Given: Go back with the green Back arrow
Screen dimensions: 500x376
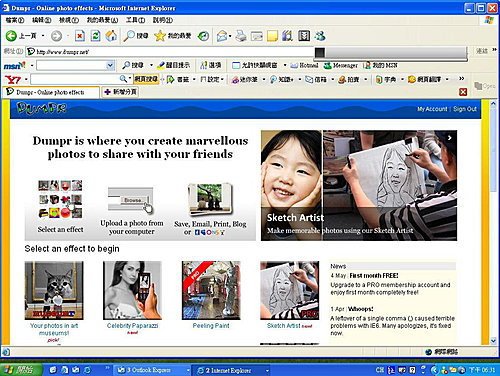Looking at the screenshot, I should 11,36.
